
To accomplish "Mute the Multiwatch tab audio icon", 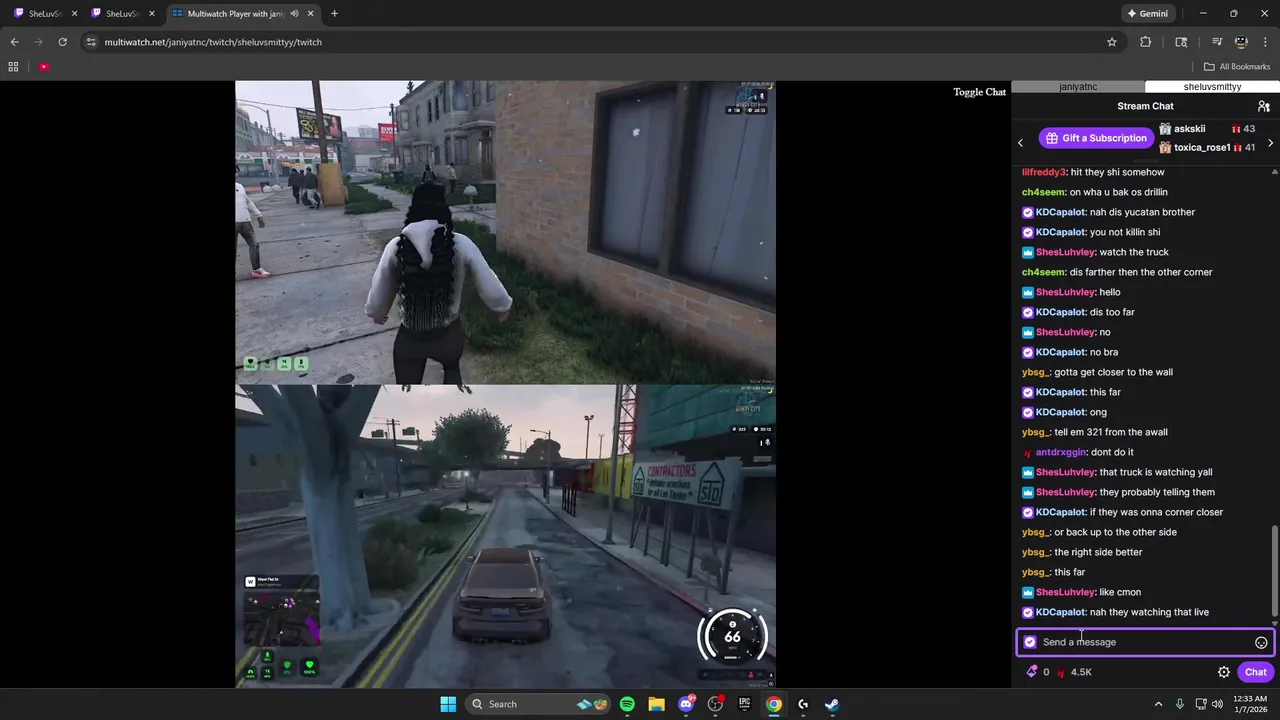I will 294,14.
